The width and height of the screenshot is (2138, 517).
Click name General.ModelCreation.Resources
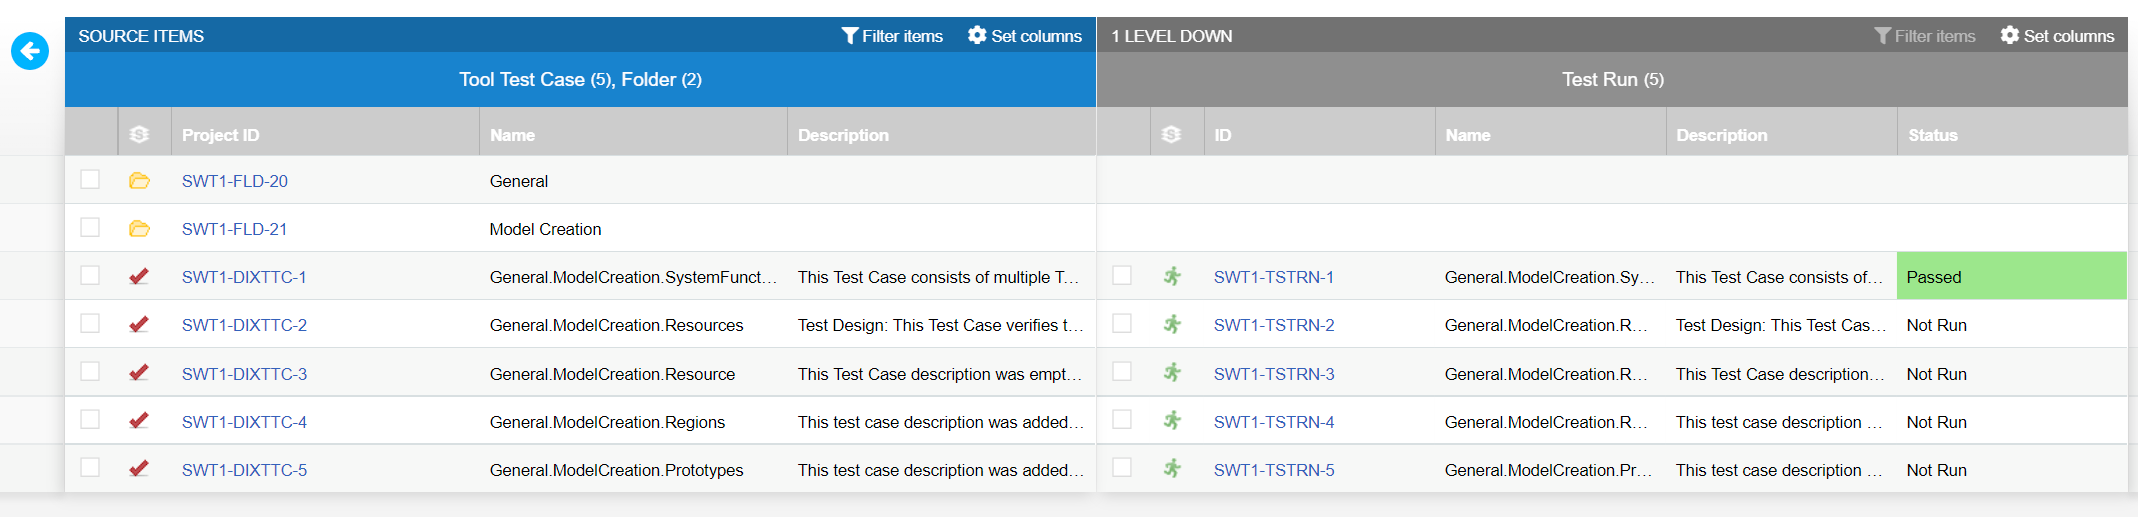point(616,325)
